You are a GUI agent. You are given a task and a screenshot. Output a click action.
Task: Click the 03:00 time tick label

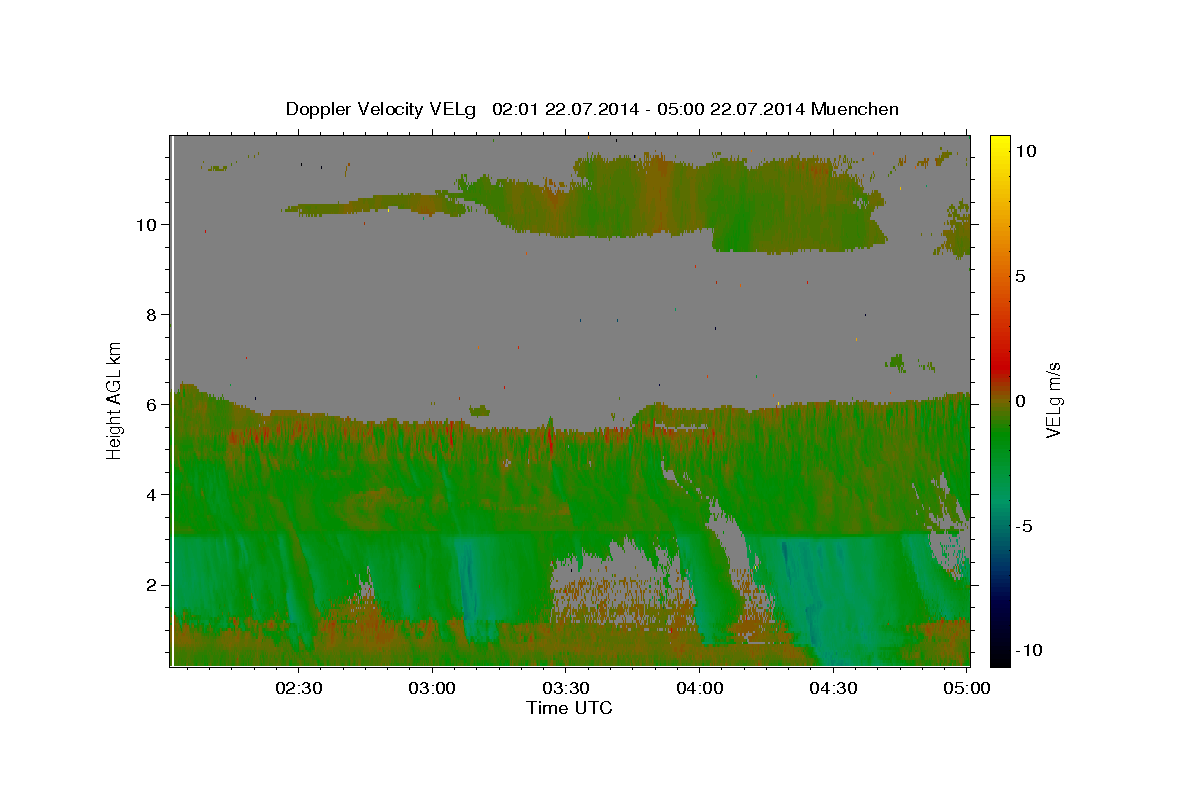click(433, 688)
